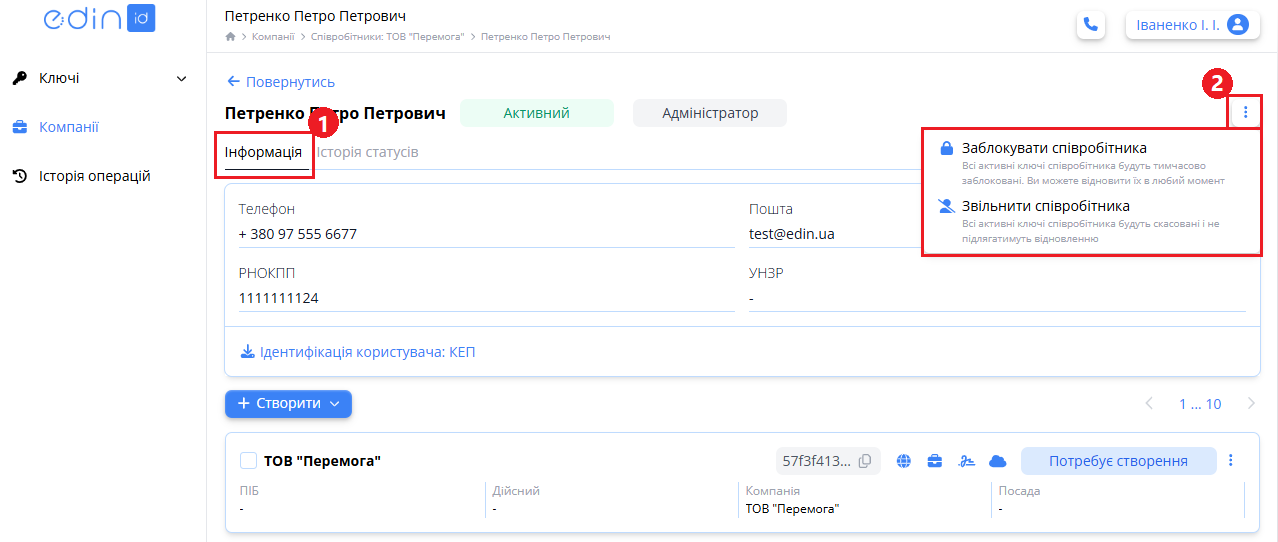Tick the ТОВ "Перемога" key checkbox
The width and height of the screenshot is (1278, 542).
249,461
